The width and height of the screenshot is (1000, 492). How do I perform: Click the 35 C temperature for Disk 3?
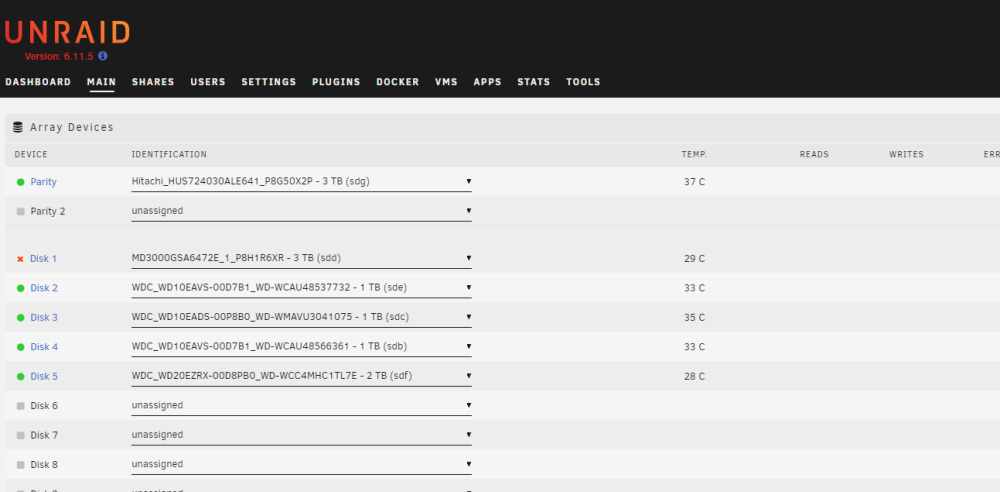[x=695, y=318]
